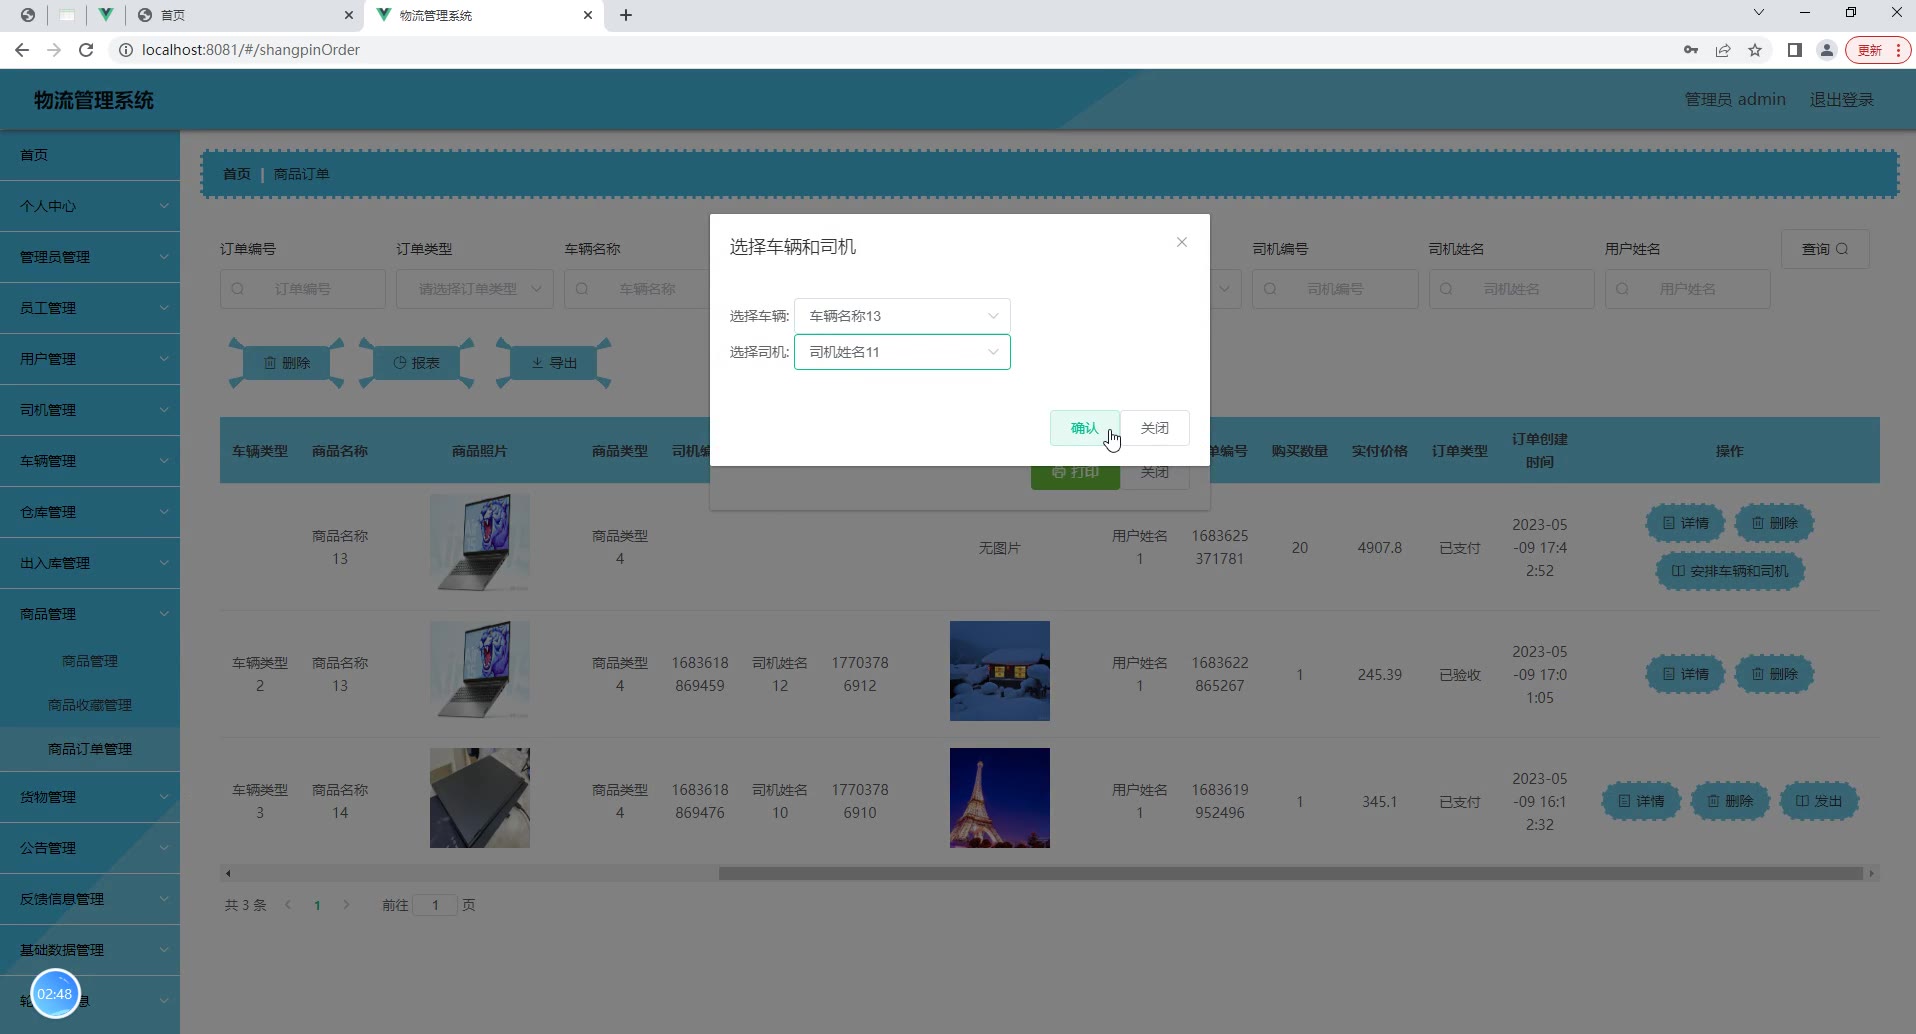1916x1034 pixels.
Task: Focus the 司机编号 search field
Action: coord(1335,289)
